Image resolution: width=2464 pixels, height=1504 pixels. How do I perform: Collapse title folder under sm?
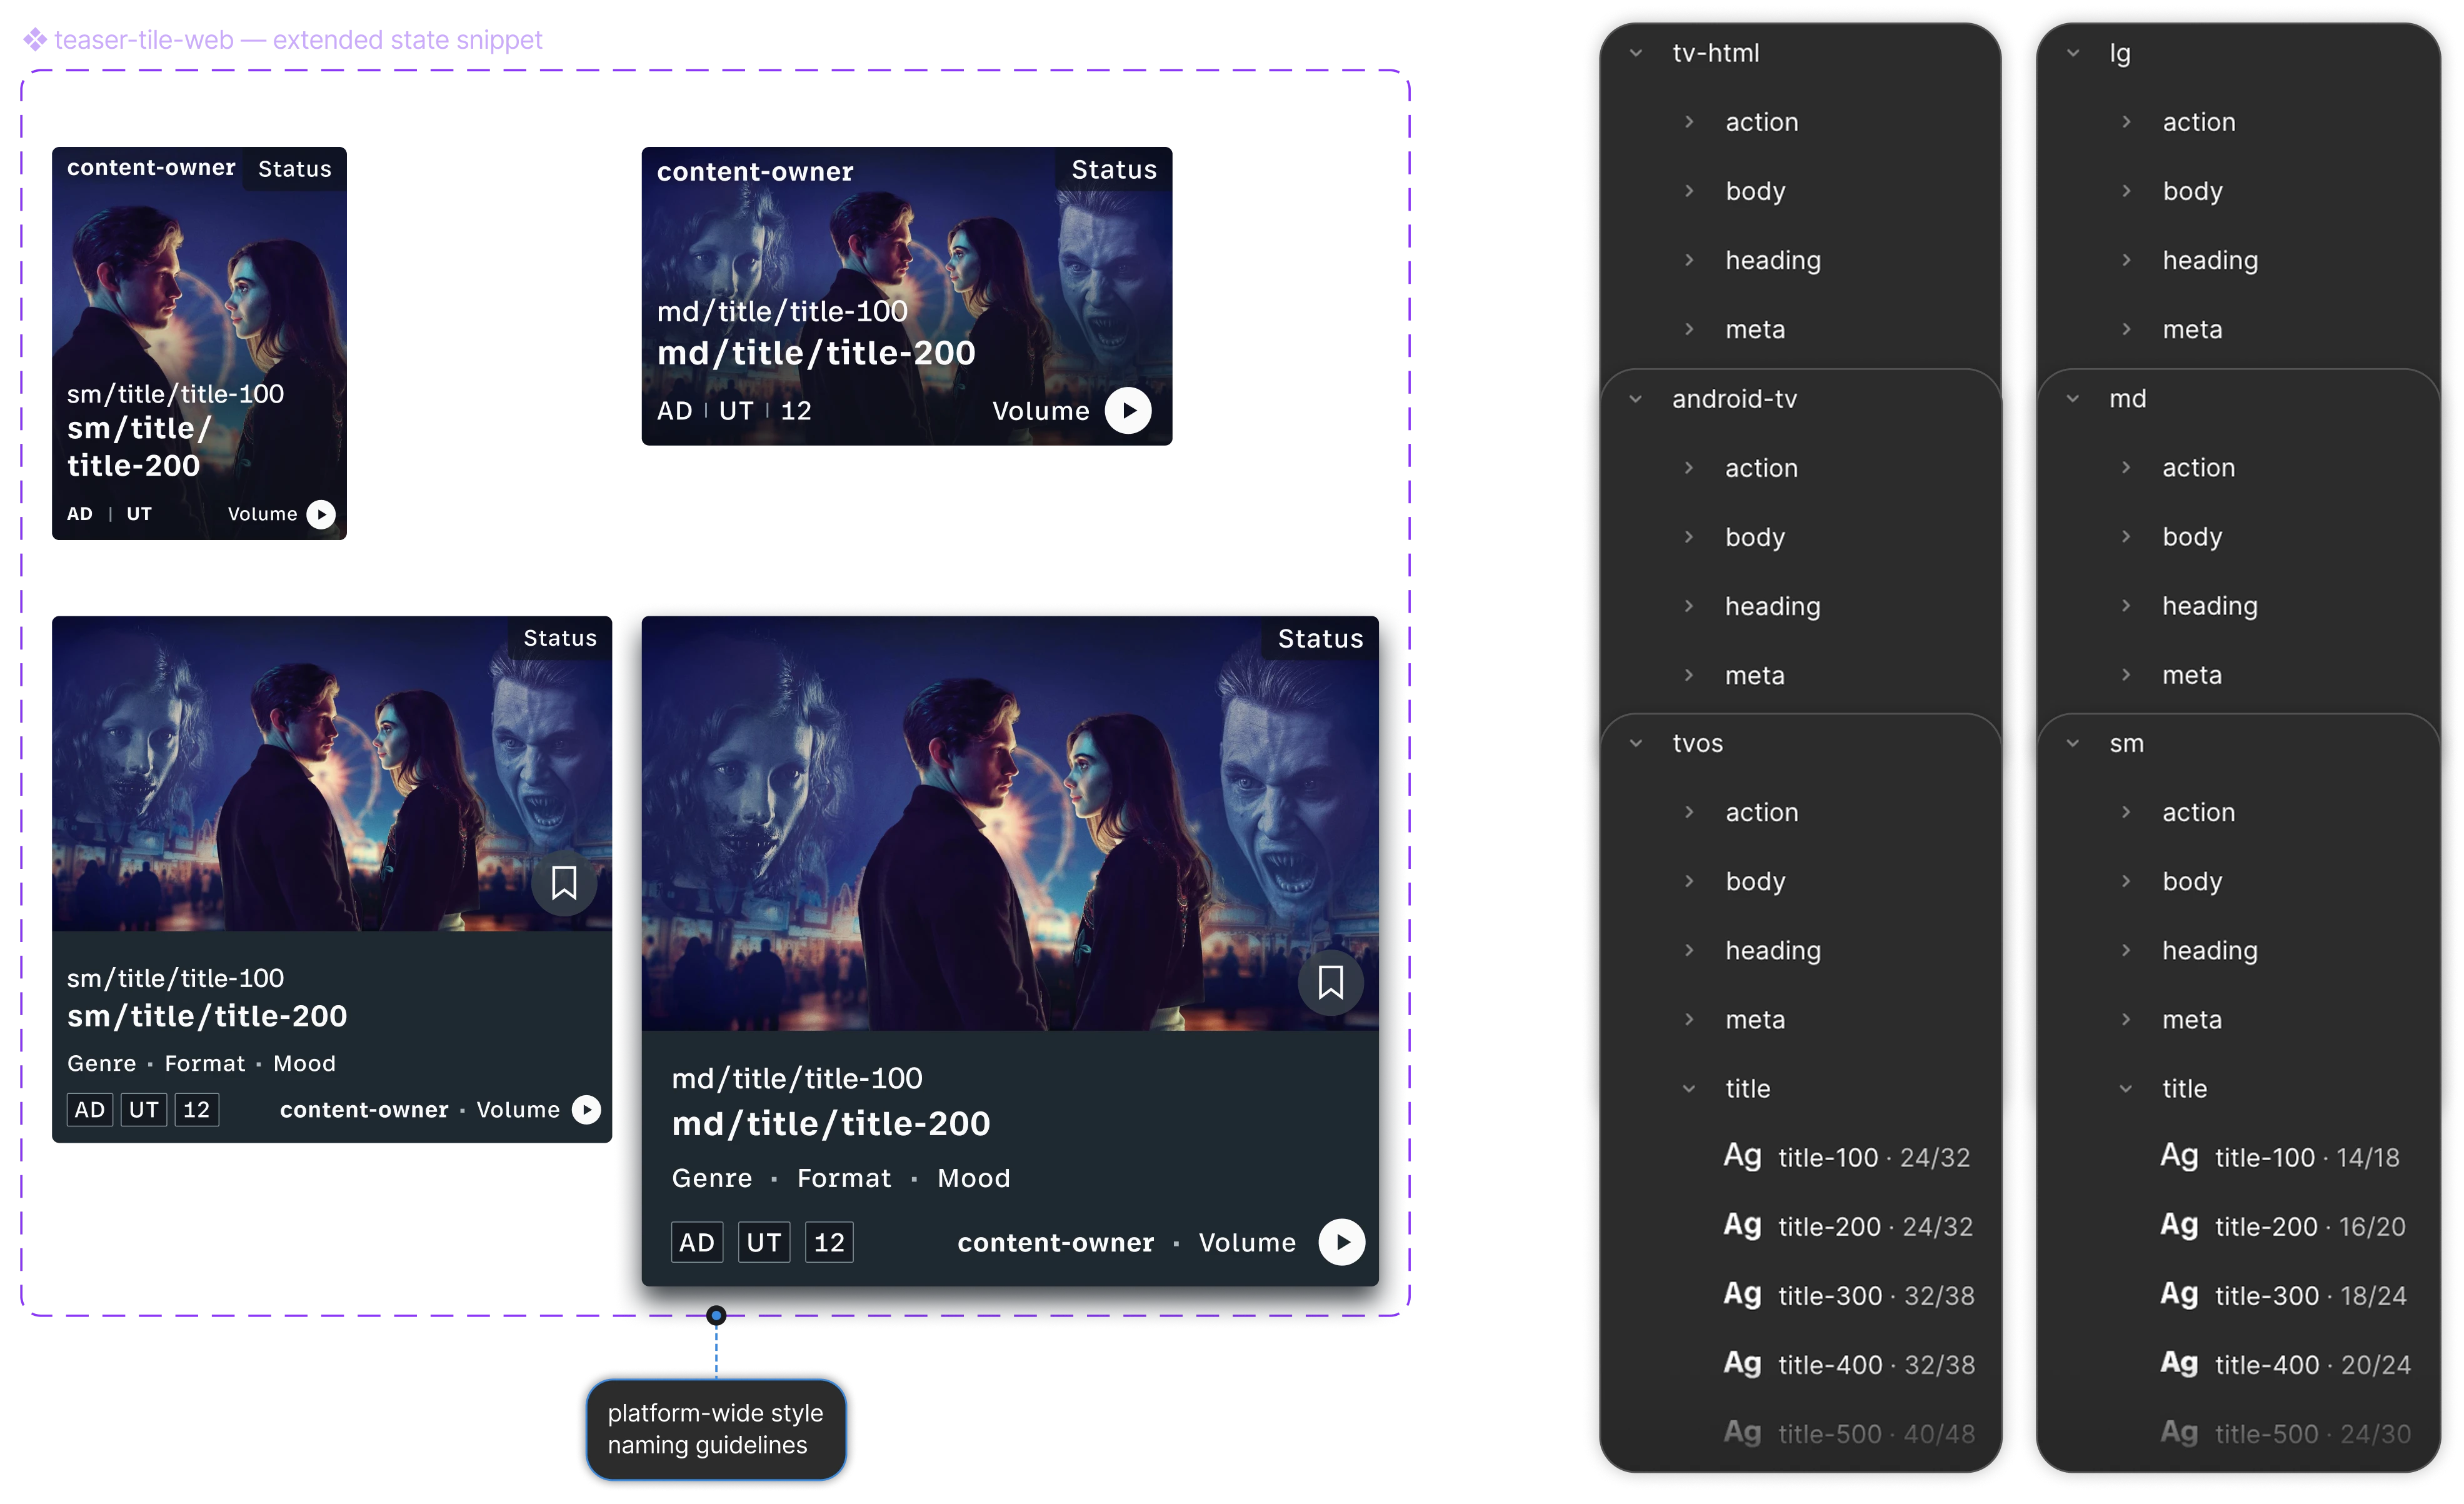click(x=2126, y=1089)
